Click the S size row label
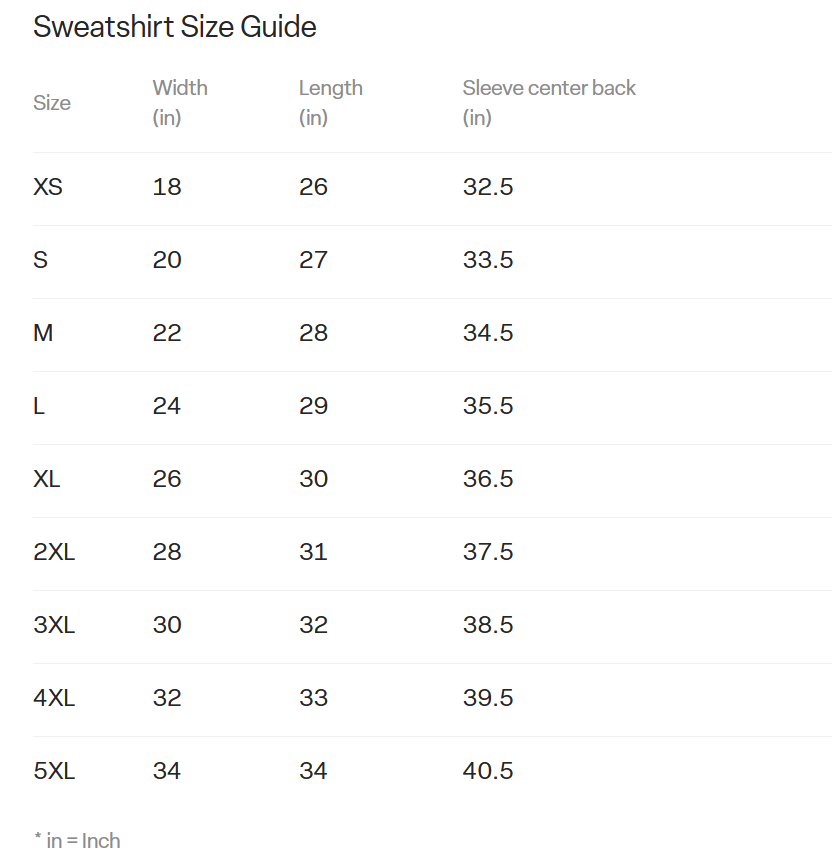Screen dimensions: 832x856 [41, 260]
